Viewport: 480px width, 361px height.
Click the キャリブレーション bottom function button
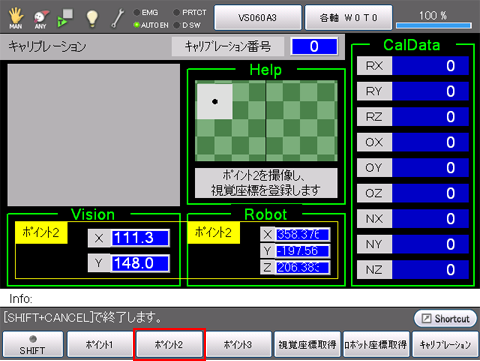(445, 345)
